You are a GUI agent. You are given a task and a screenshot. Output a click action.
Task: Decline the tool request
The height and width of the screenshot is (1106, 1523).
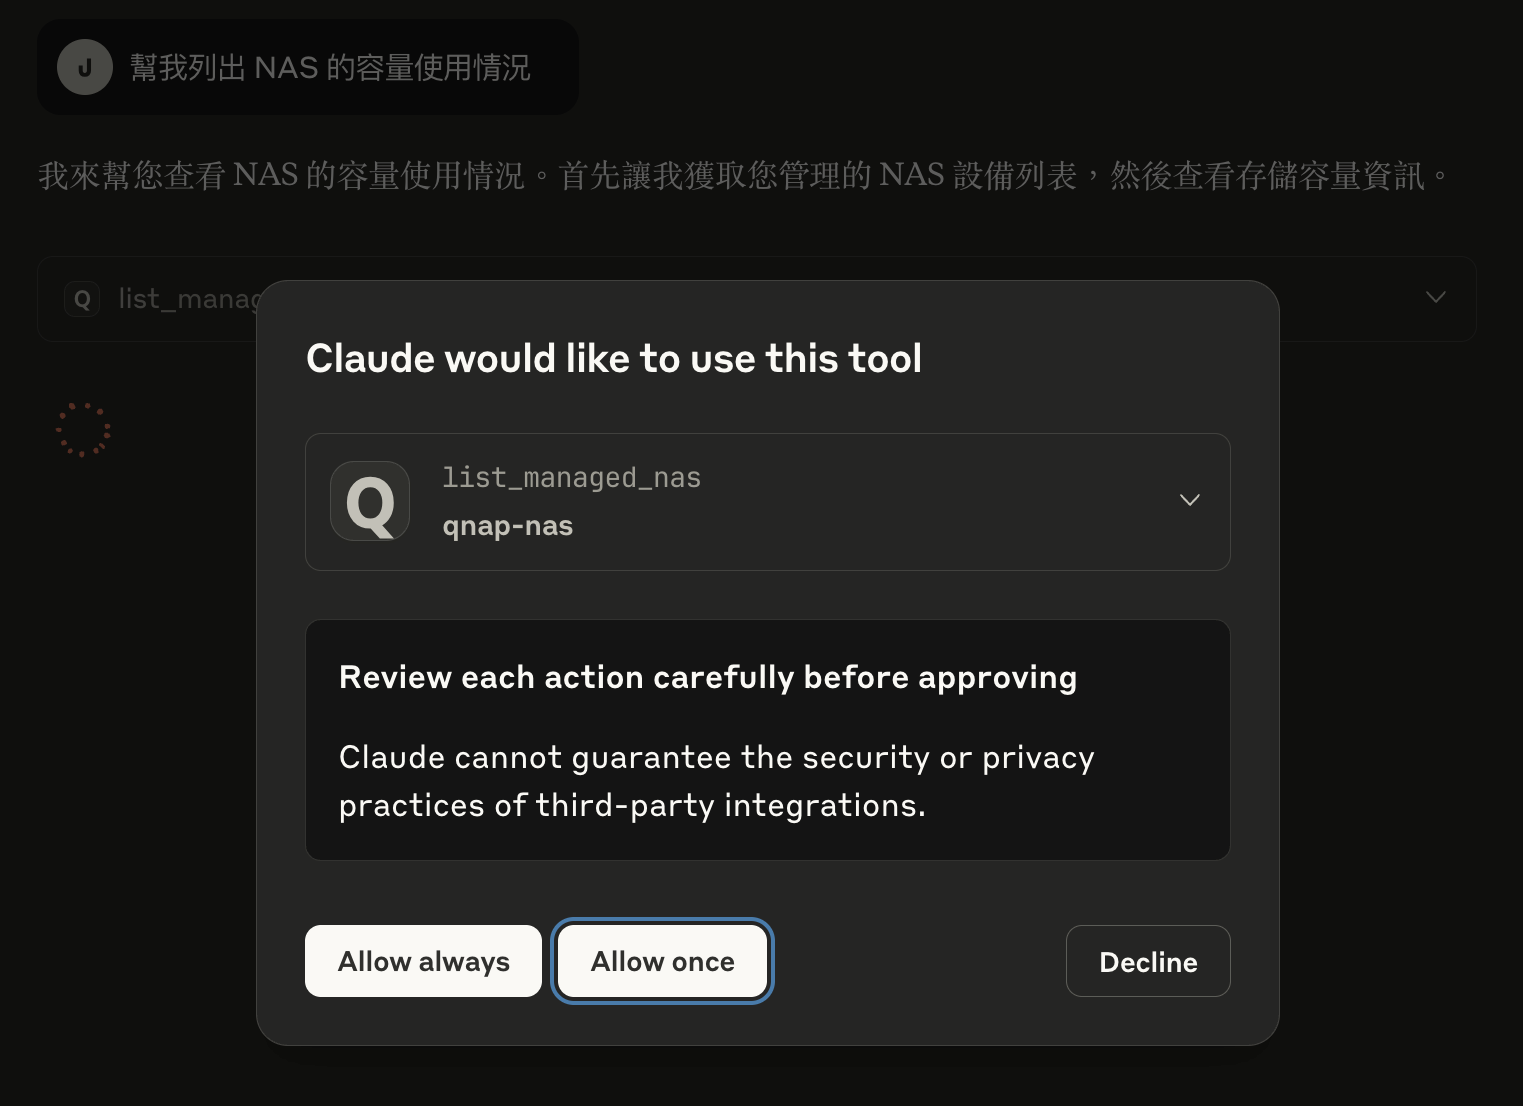[1148, 961]
